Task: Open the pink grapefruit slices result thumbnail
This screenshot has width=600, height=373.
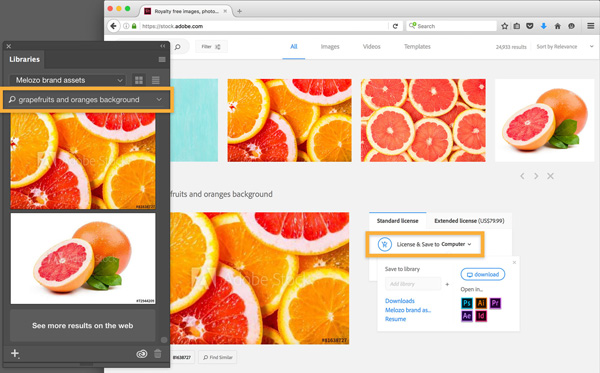Action: (423, 120)
